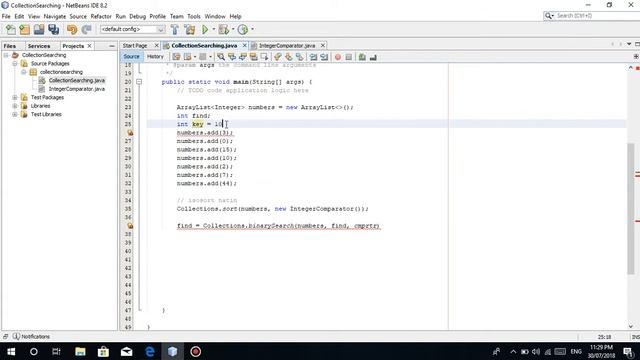Click the Last Edit icon in editor toolbar
Image resolution: width=640 pixels, height=360 pixels.
[x=176, y=57]
